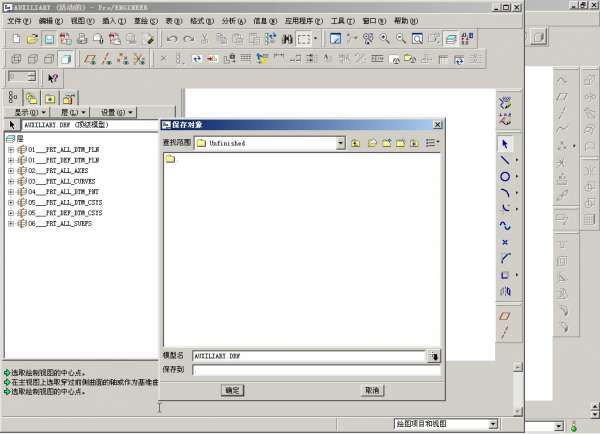Select the Spline curve tool

pos(505,225)
